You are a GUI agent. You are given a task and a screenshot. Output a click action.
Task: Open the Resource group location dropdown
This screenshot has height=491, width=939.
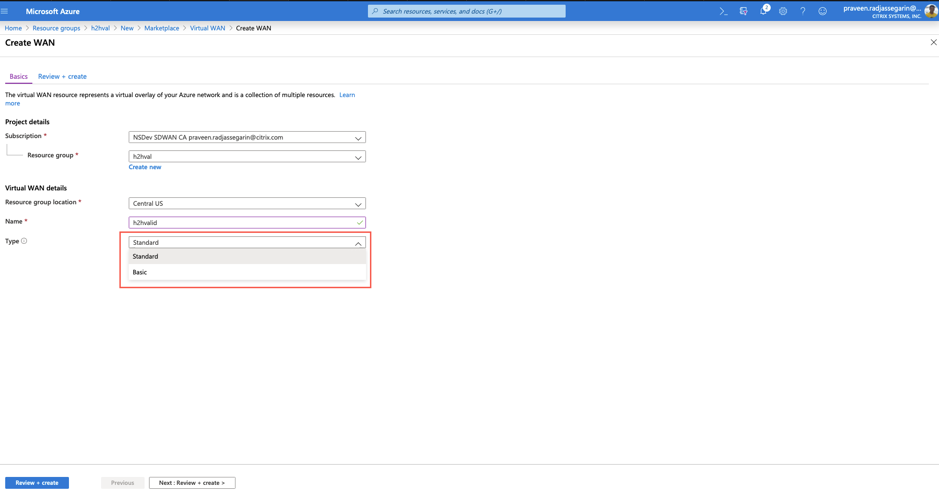point(247,204)
